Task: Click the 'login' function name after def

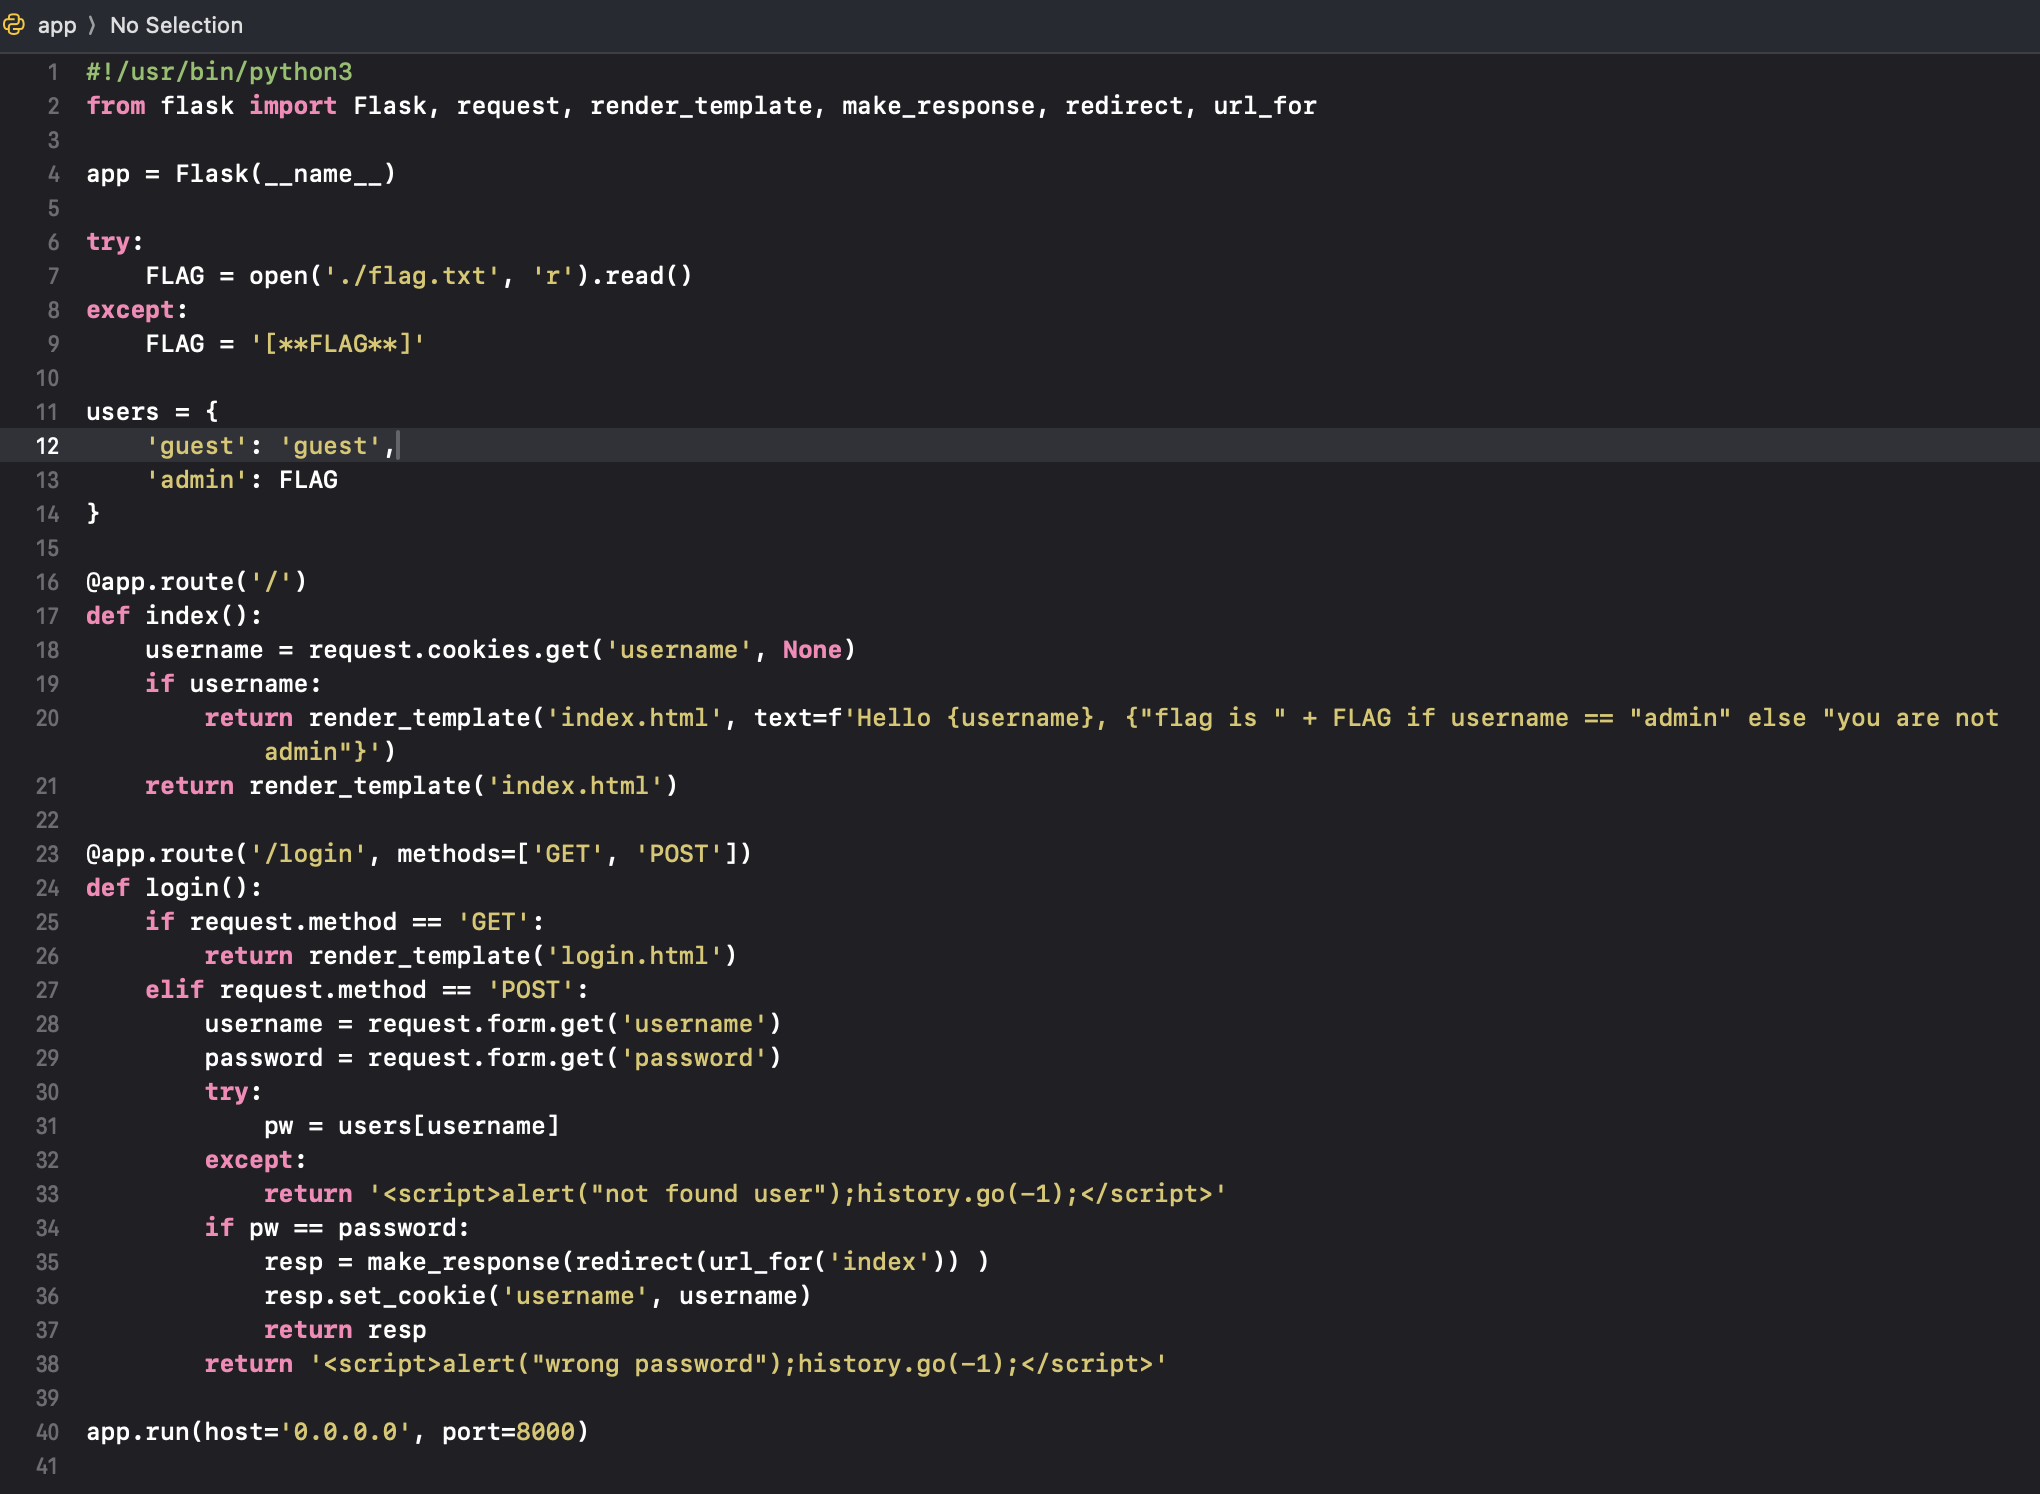Action: 181,888
